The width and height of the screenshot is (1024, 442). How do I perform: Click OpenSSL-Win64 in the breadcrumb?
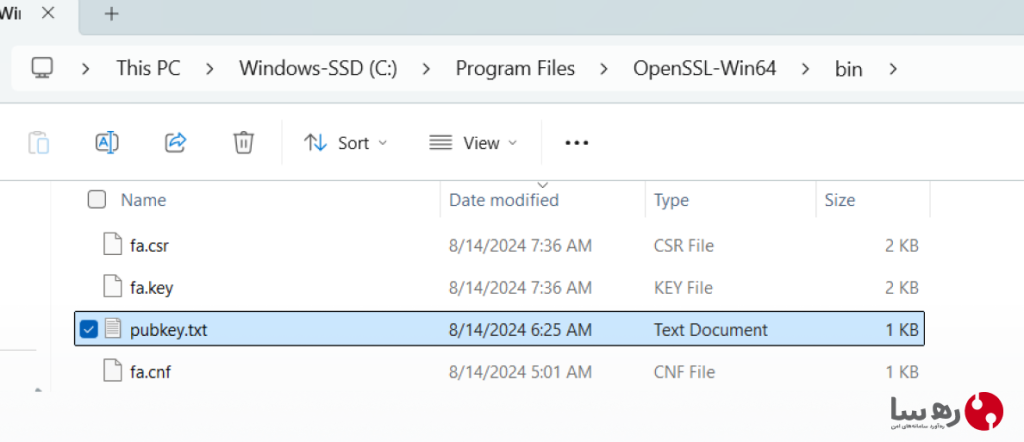click(x=705, y=68)
